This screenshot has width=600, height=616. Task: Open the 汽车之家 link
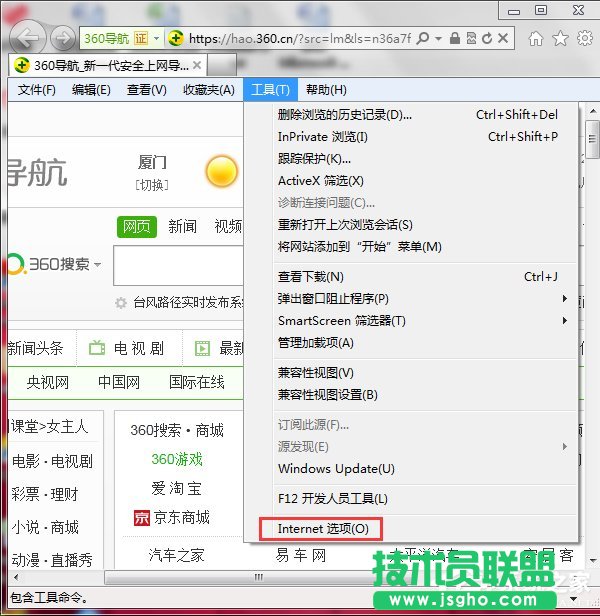click(x=176, y=555)
